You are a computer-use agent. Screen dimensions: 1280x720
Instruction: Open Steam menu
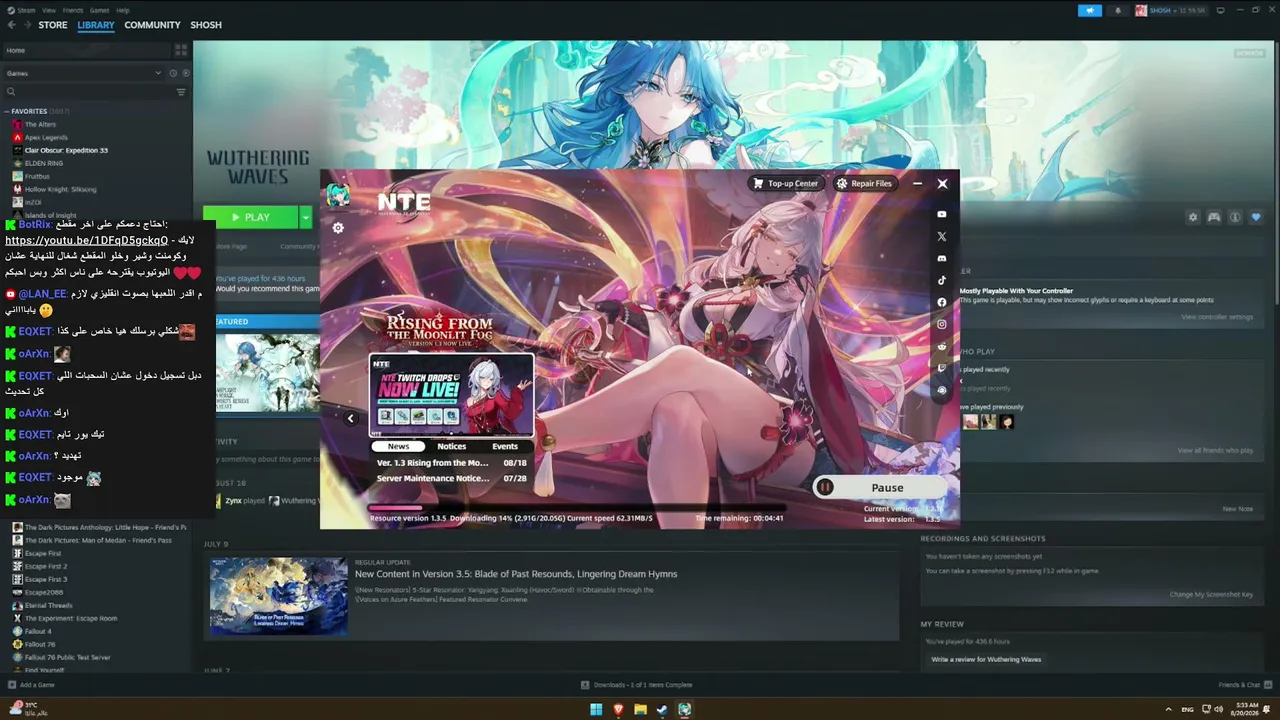pos(21,10)
